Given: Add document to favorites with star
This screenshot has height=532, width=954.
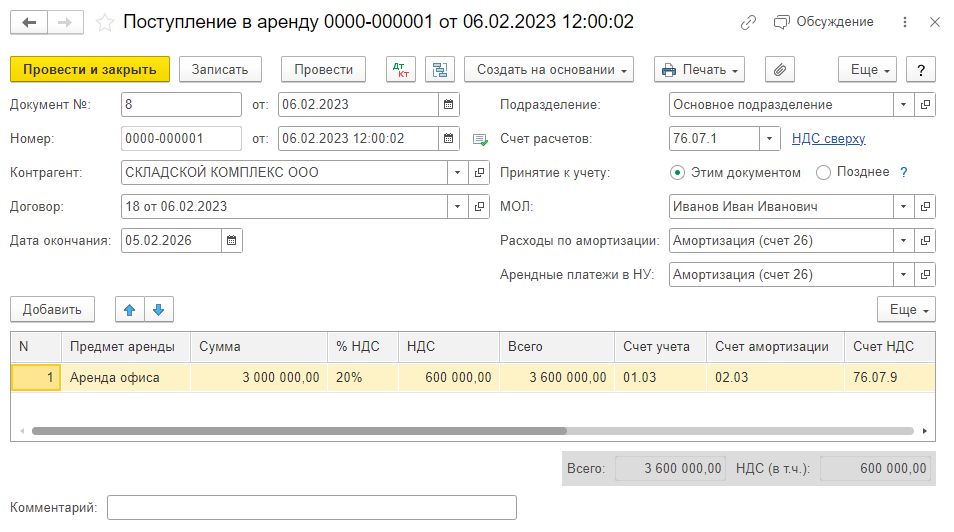Looking at the screenshot, I should [104, 22].
